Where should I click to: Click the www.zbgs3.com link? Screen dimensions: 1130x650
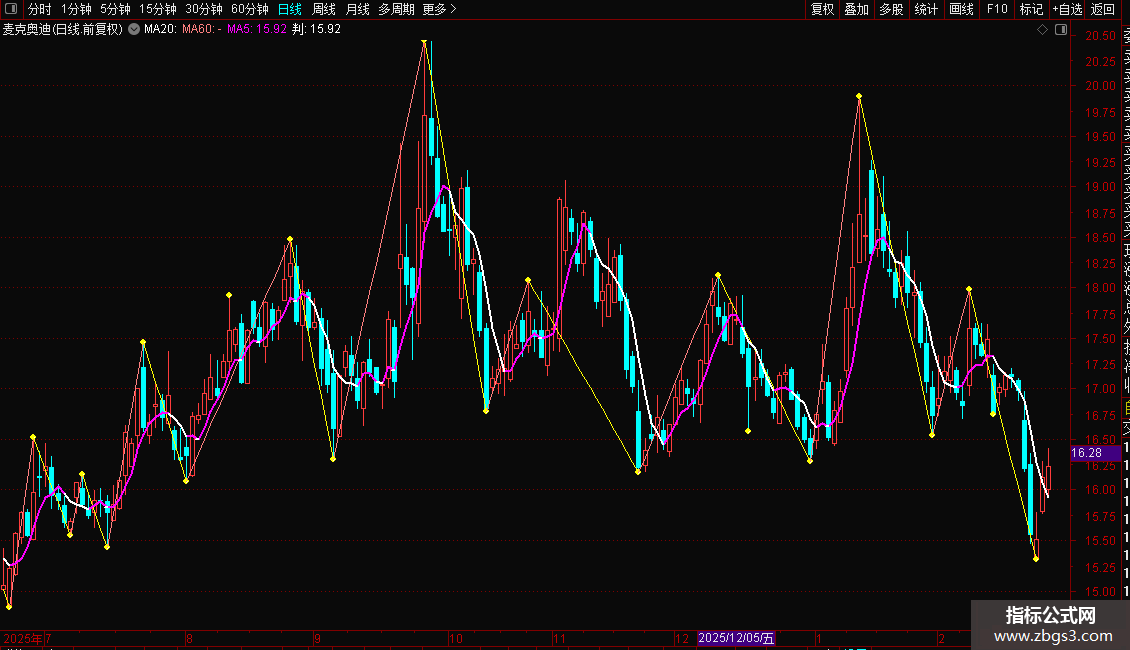tap(1052, 636)
